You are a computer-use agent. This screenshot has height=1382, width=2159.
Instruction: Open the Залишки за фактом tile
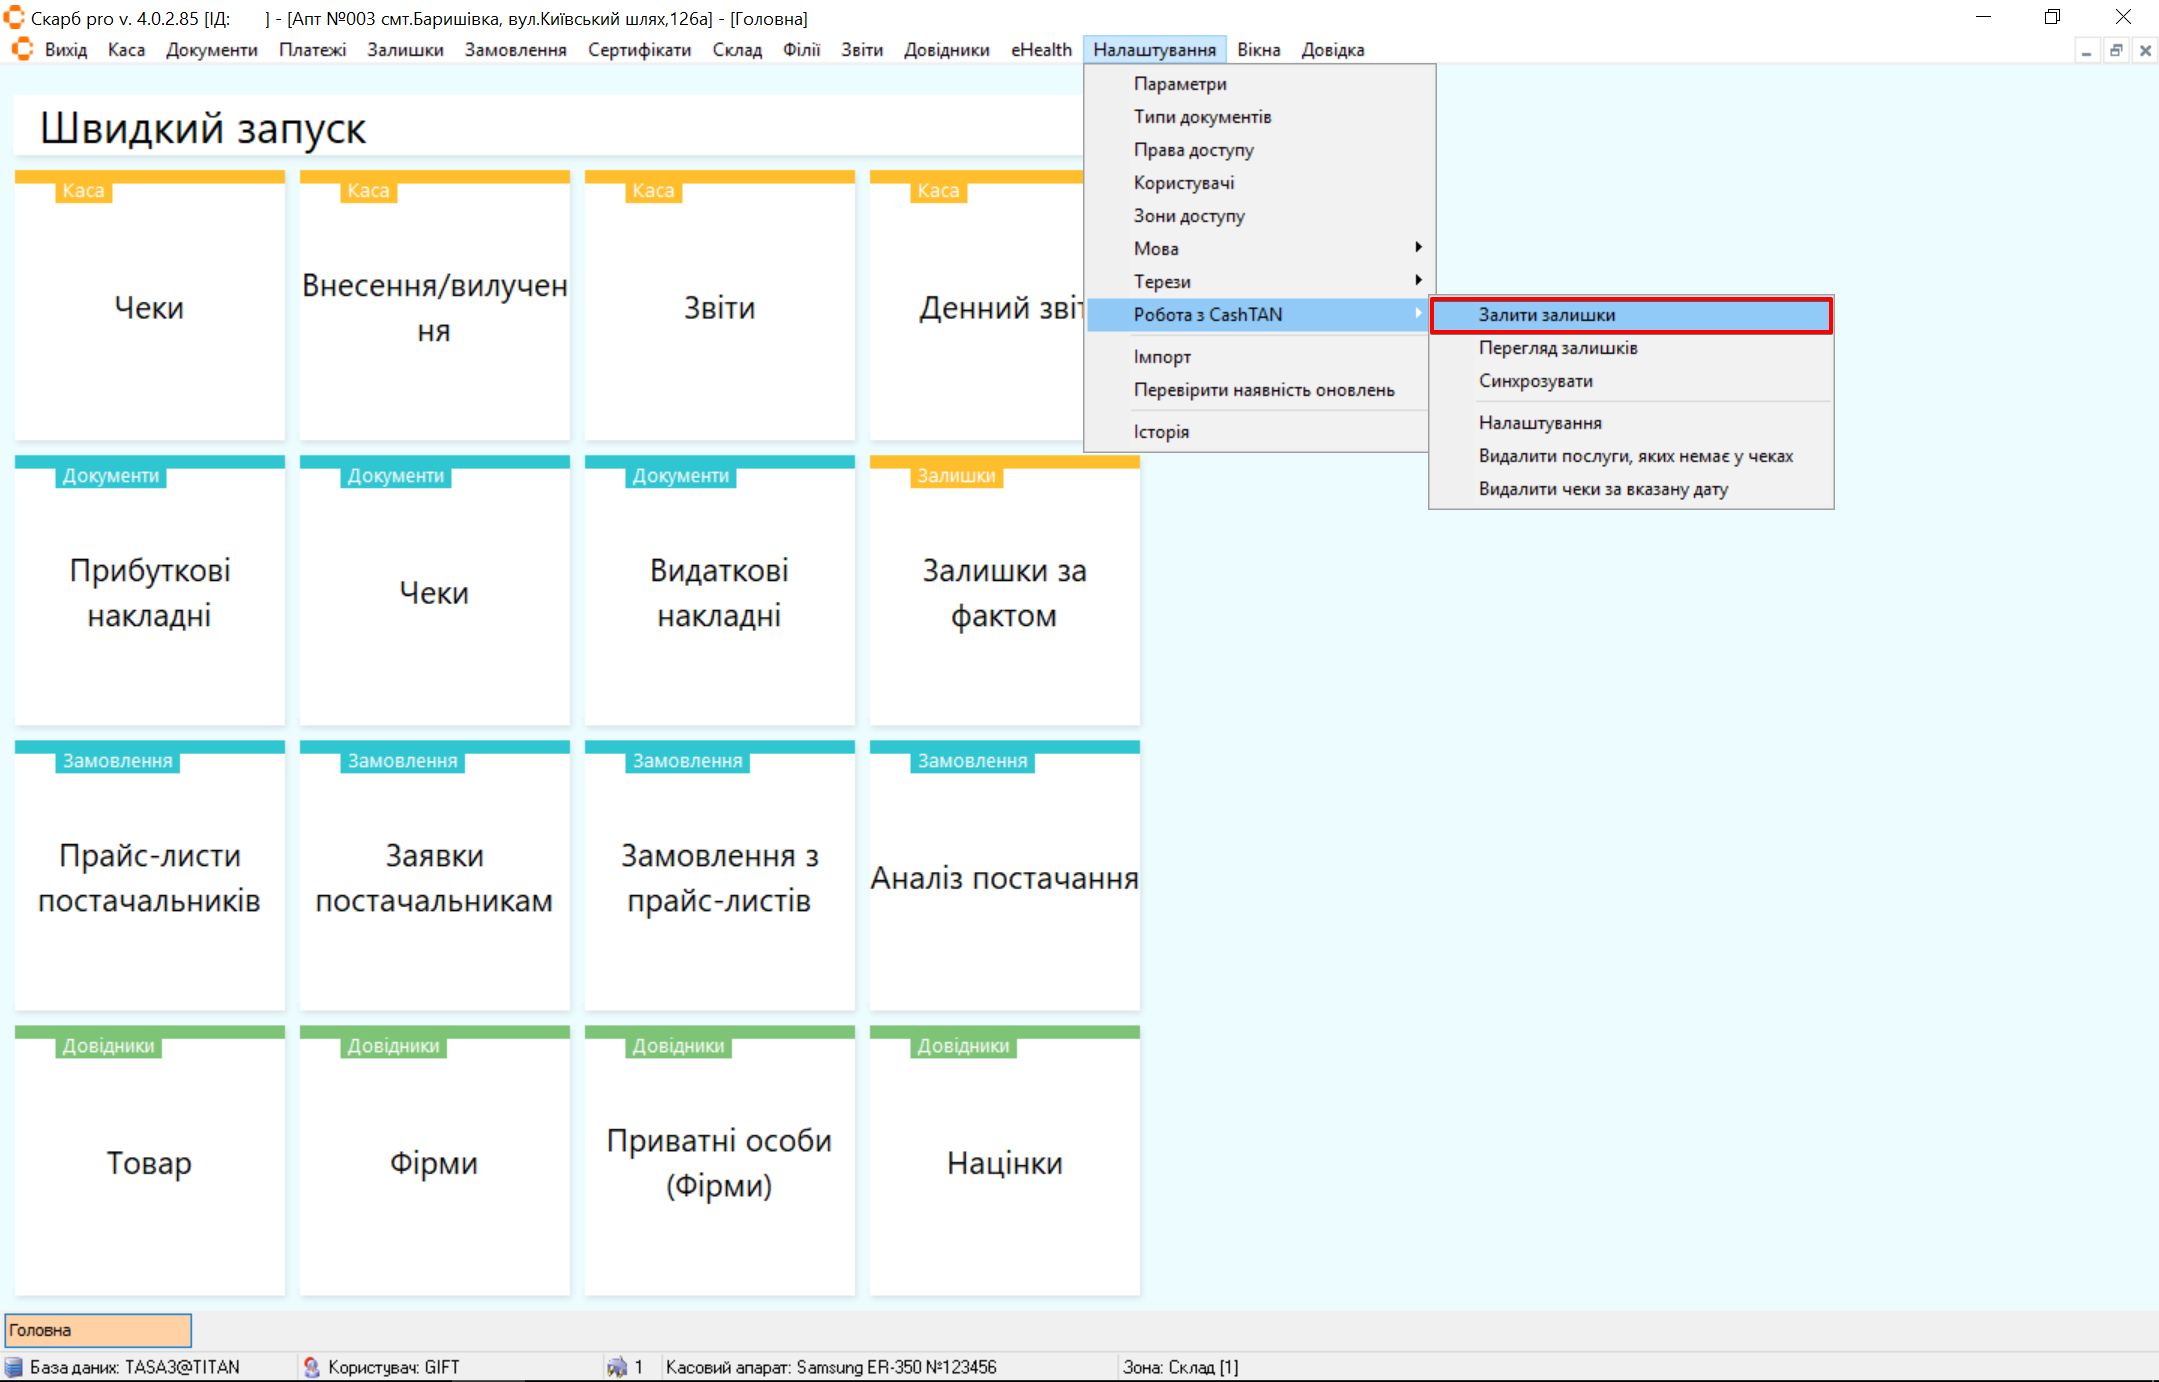[1004, 593]
